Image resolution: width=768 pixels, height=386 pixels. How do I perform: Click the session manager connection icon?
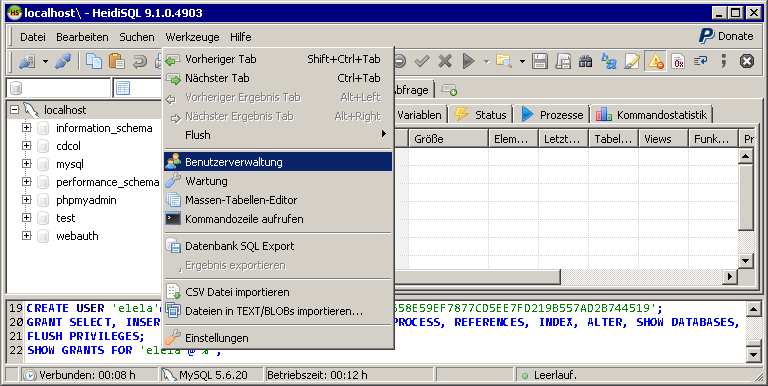click(26, 61)
